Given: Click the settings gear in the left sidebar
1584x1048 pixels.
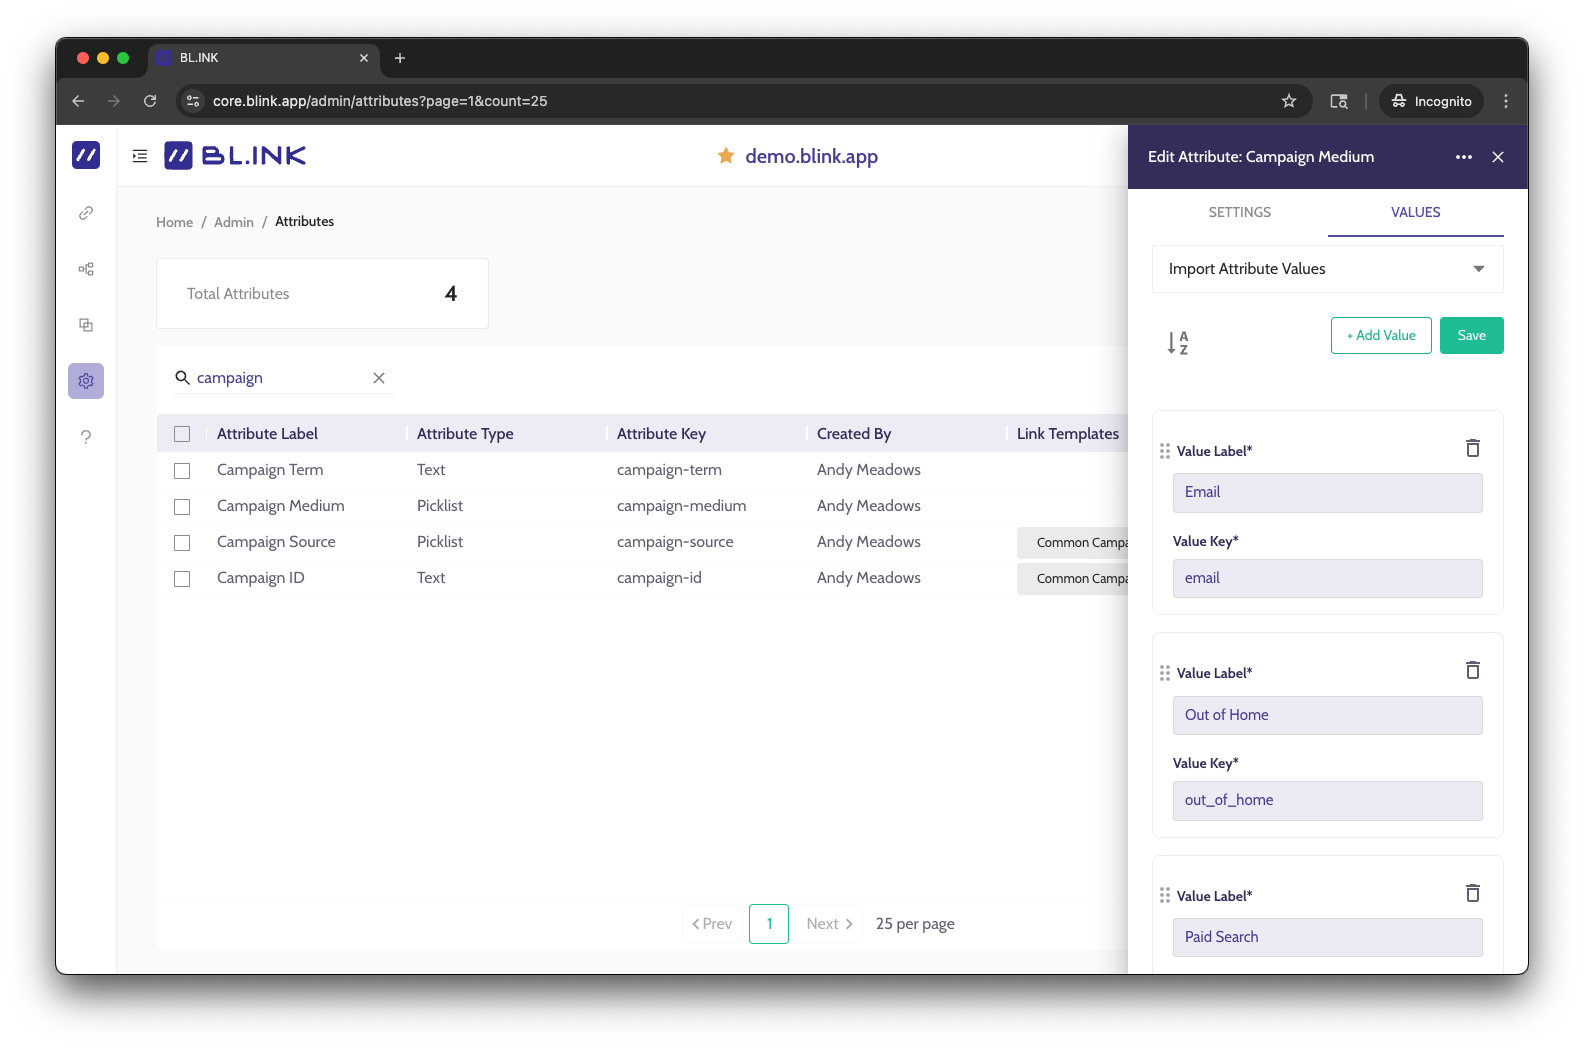Looking at the screenshot, I should [86, 381].
